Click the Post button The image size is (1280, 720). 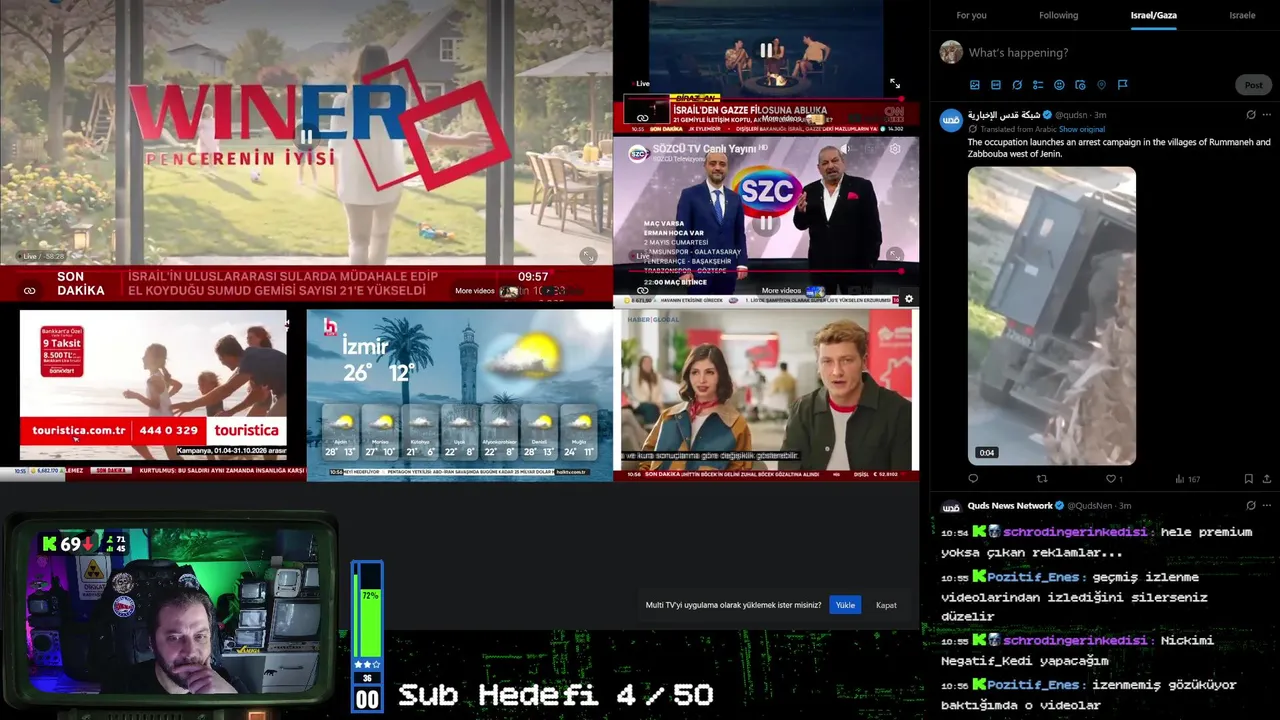click(x=1253, y=85)
